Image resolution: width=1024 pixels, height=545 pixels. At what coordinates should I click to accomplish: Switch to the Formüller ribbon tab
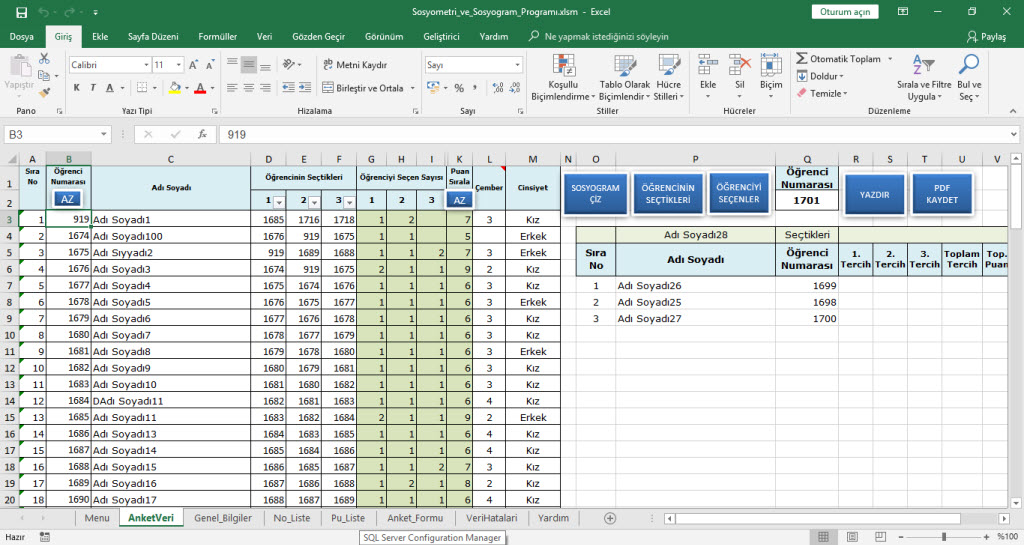[217, 37]
